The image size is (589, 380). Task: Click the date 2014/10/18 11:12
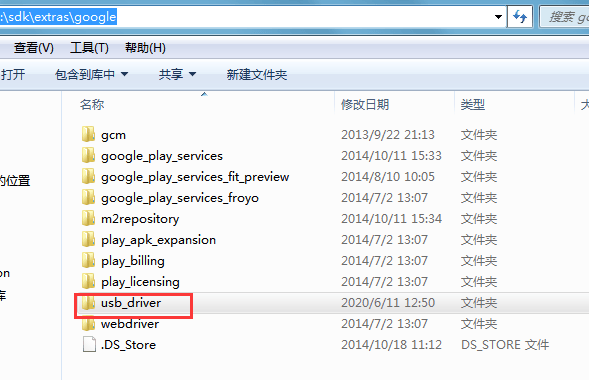391,345
